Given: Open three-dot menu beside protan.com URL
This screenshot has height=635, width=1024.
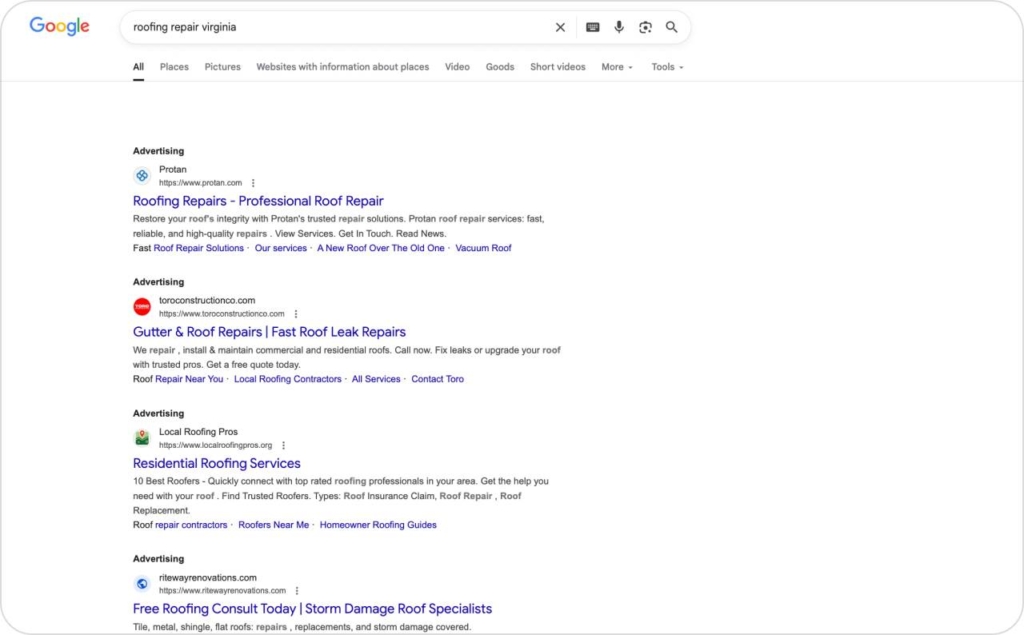Looking at the screenshot, I should pos(253,183).
